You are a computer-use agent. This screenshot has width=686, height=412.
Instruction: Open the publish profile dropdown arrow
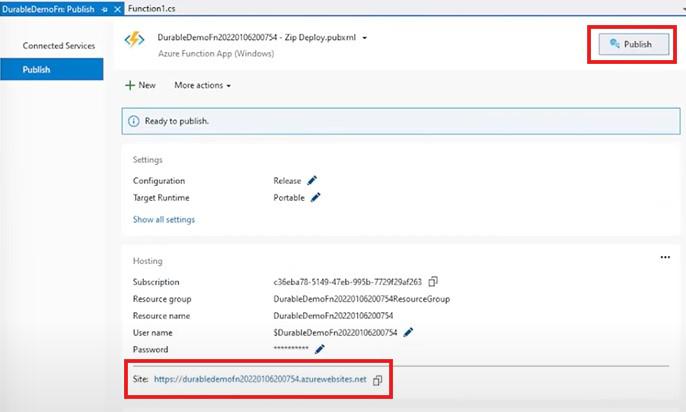click(x=364, y=38)
